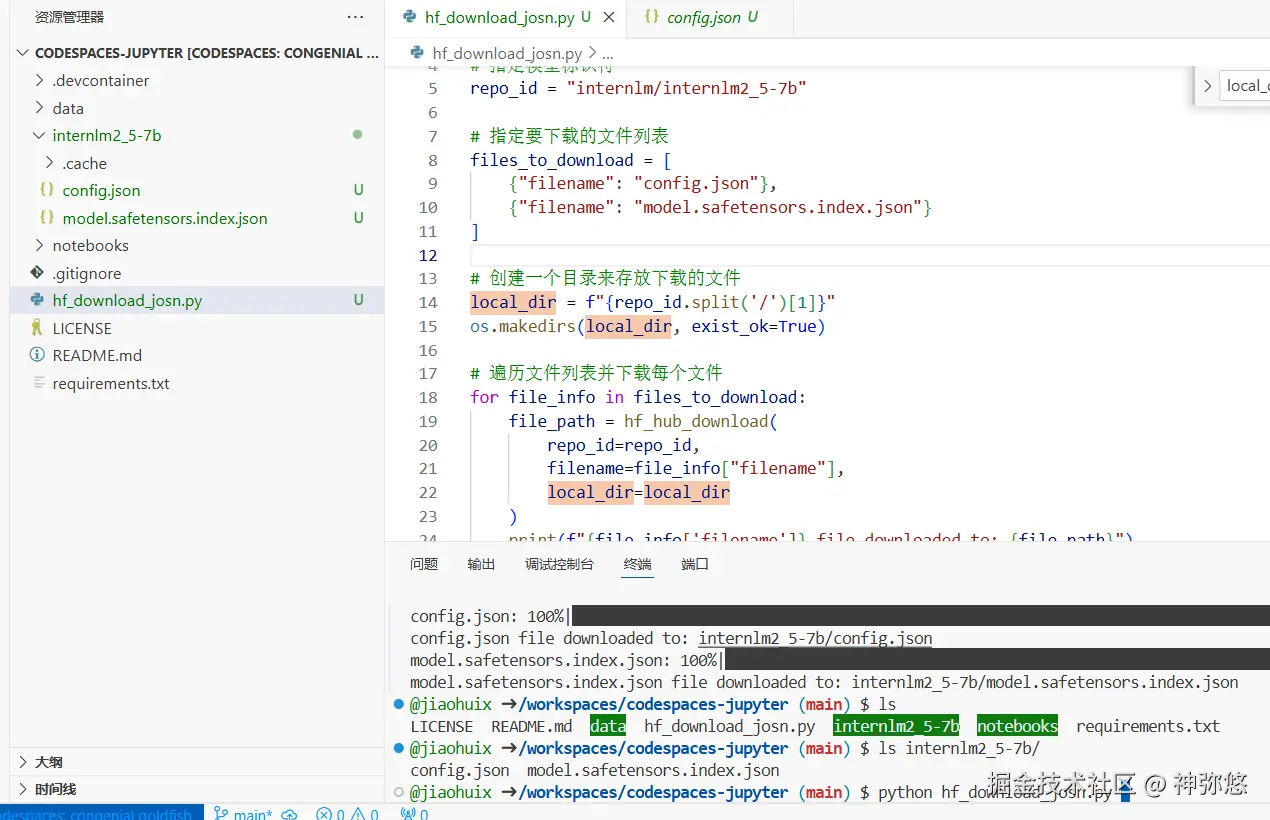This screenshot has height=820, width=1270.
Task: Click git branch main* in status bar
Action: tap(242, 813)
